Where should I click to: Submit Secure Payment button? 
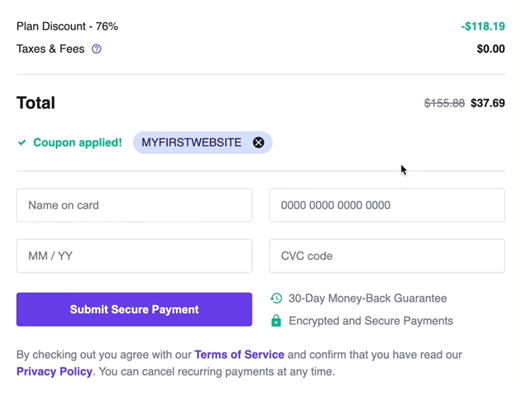point(134,309)
